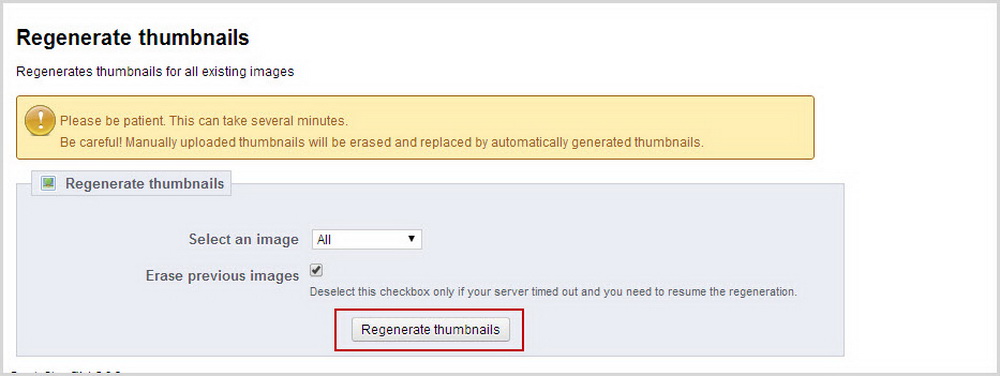Click the Be careful! manually uploaded thumbnails warning

click(381, 142)
